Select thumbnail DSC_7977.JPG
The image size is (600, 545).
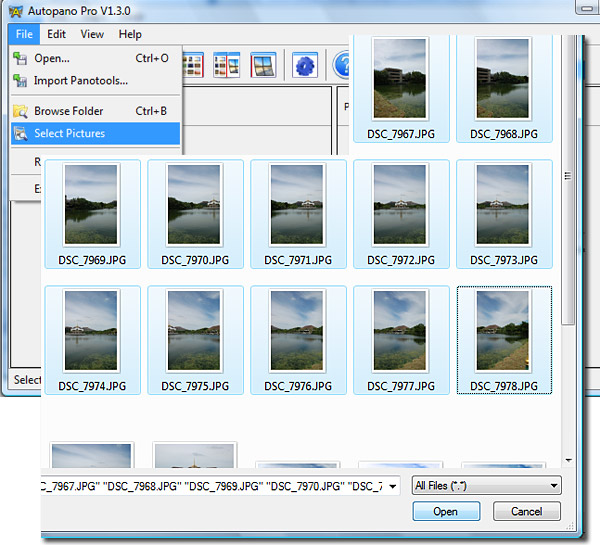[401, 340]
